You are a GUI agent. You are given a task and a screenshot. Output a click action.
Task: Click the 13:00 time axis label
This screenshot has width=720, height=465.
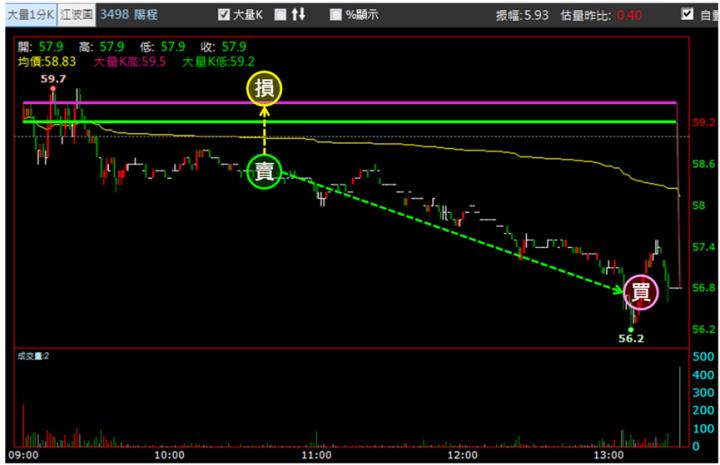[609, 455]
